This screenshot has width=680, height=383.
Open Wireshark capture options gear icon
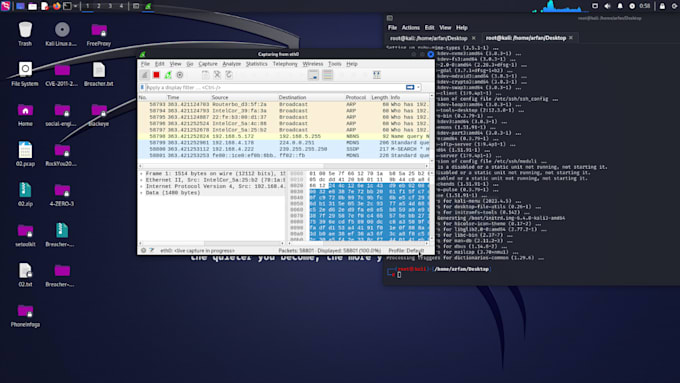tap(180, 75)
